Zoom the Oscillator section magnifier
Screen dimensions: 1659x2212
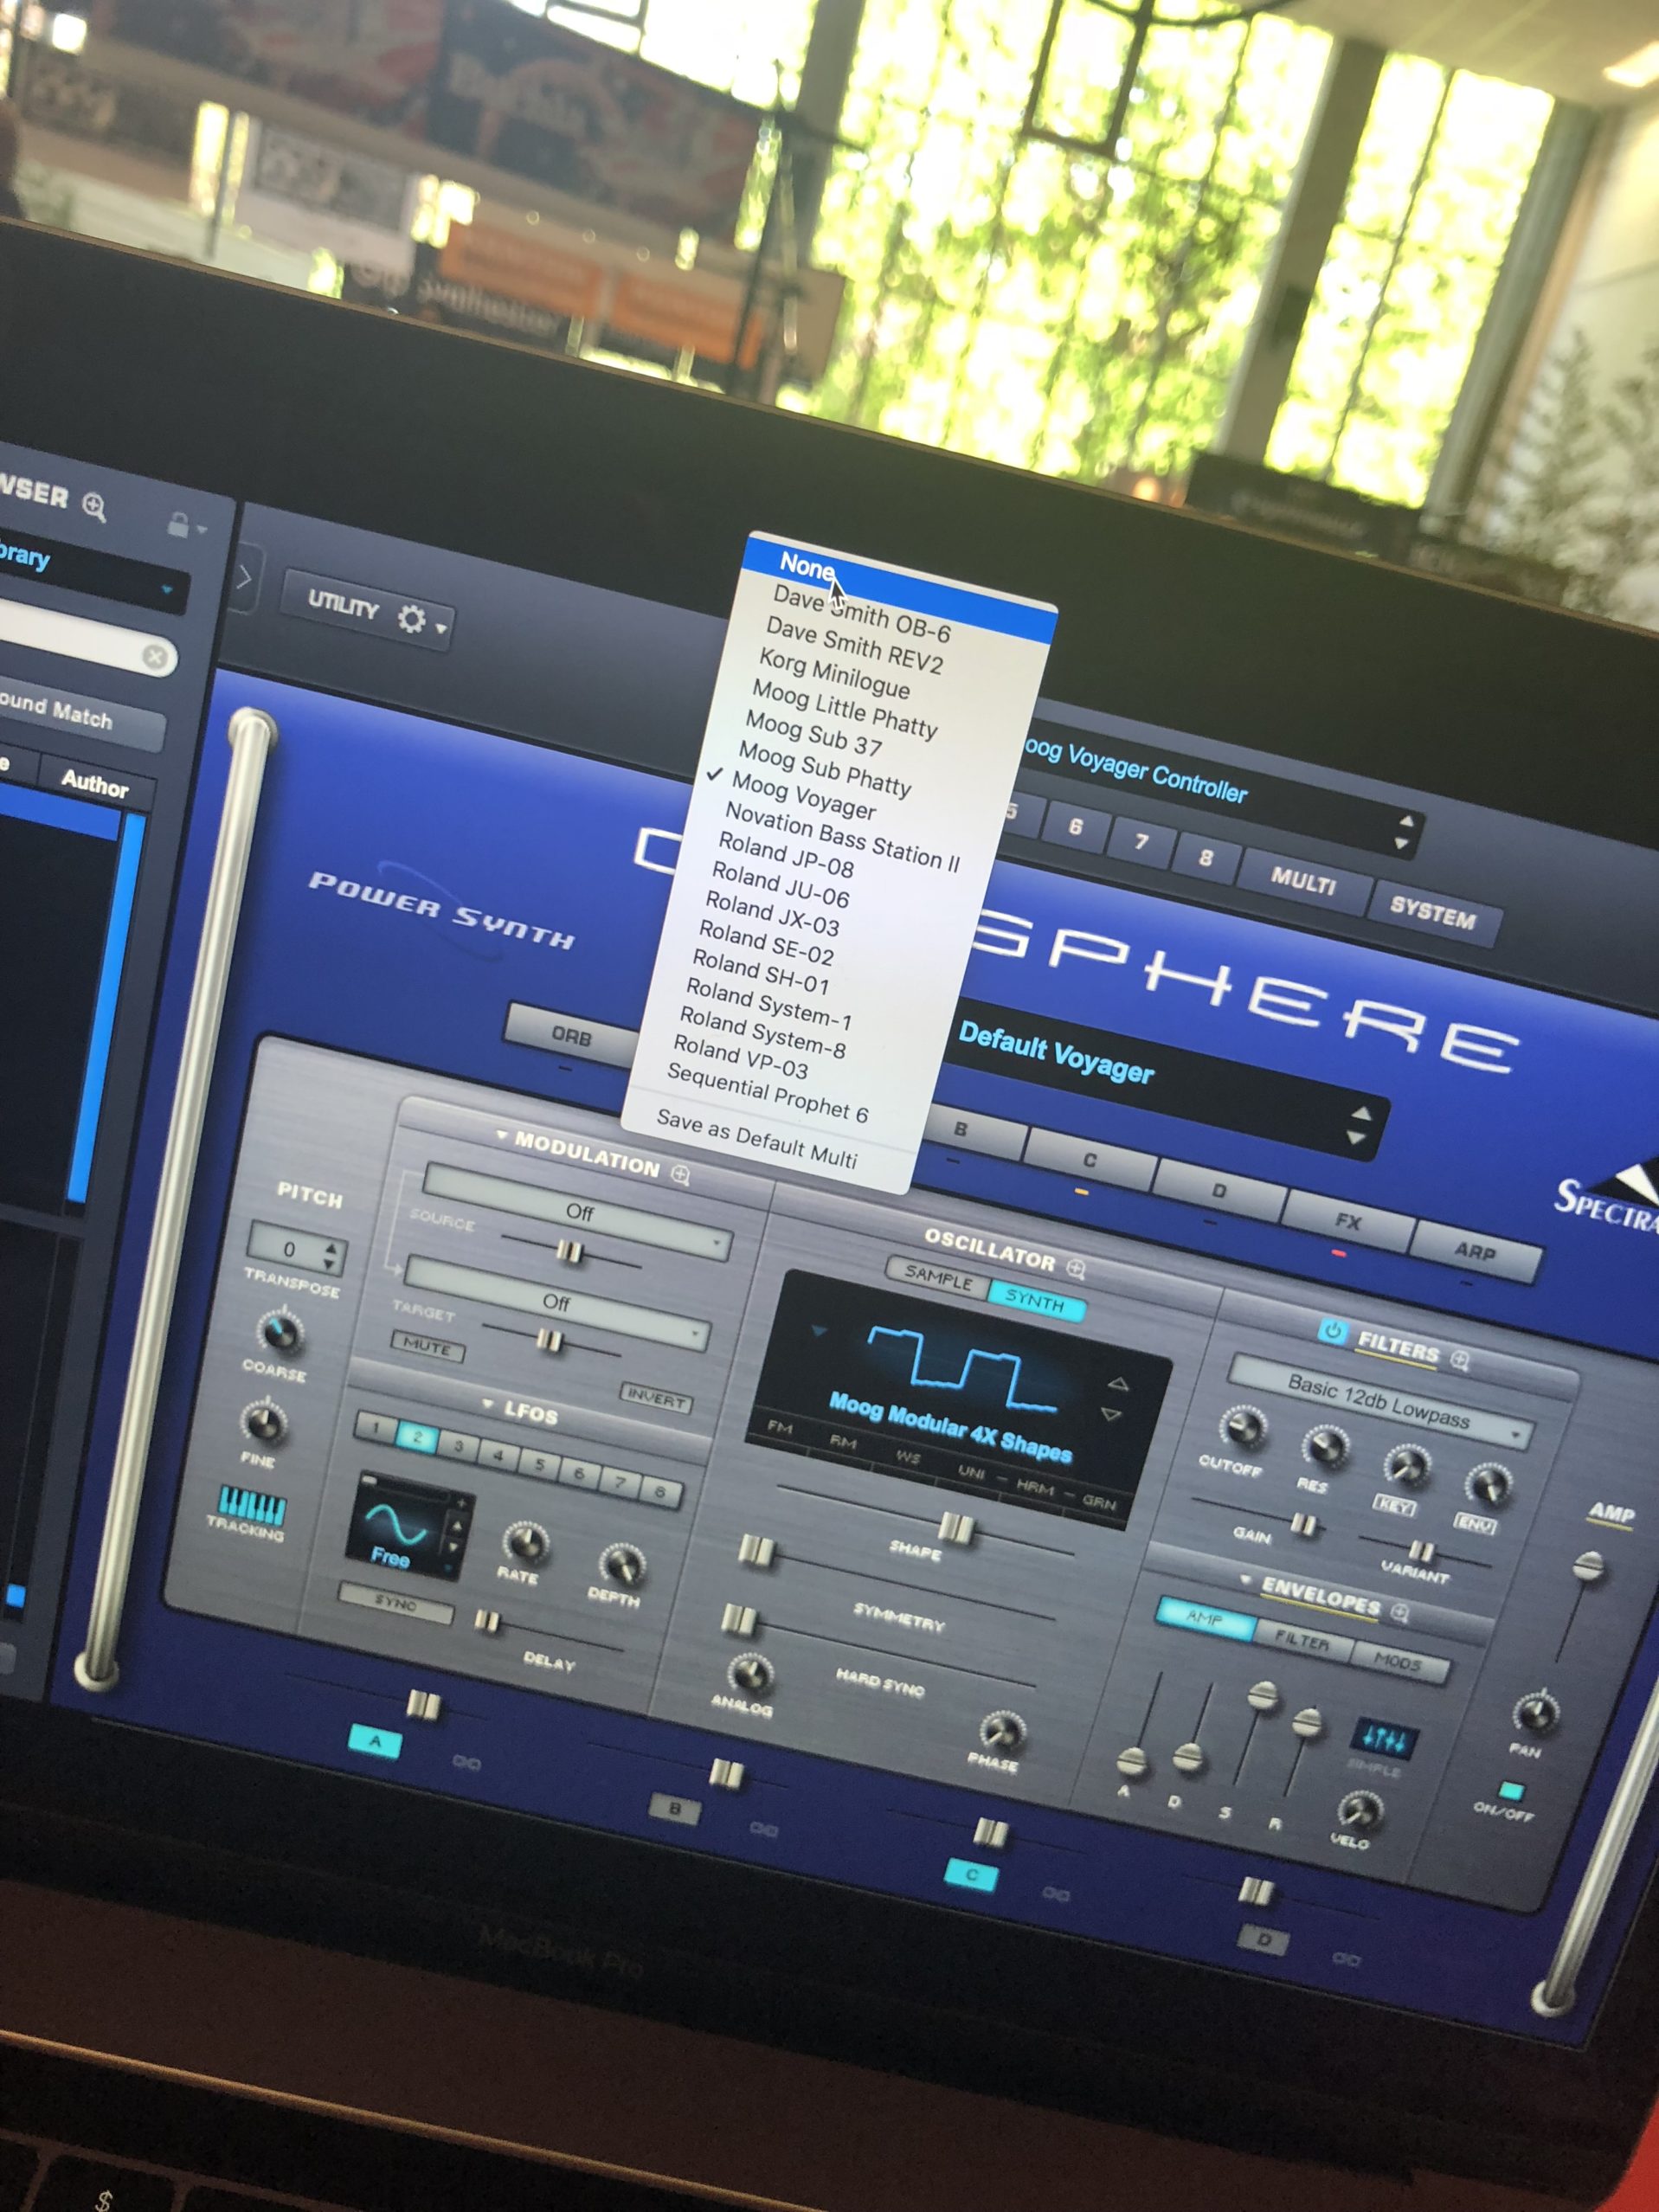click(x=1076, y=1268)
